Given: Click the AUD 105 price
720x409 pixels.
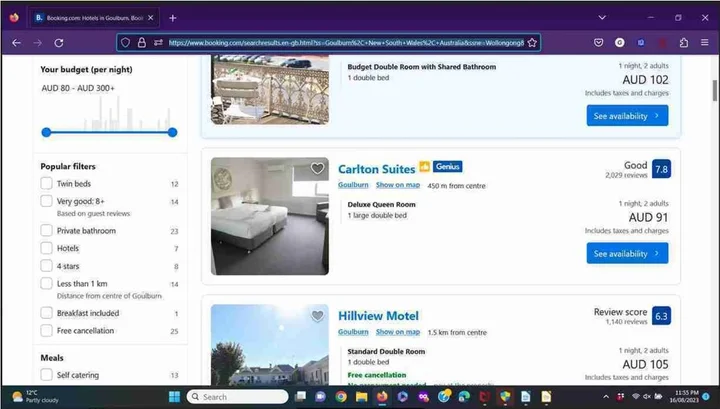Looking at the screenshot, I should tap(645, 364).
